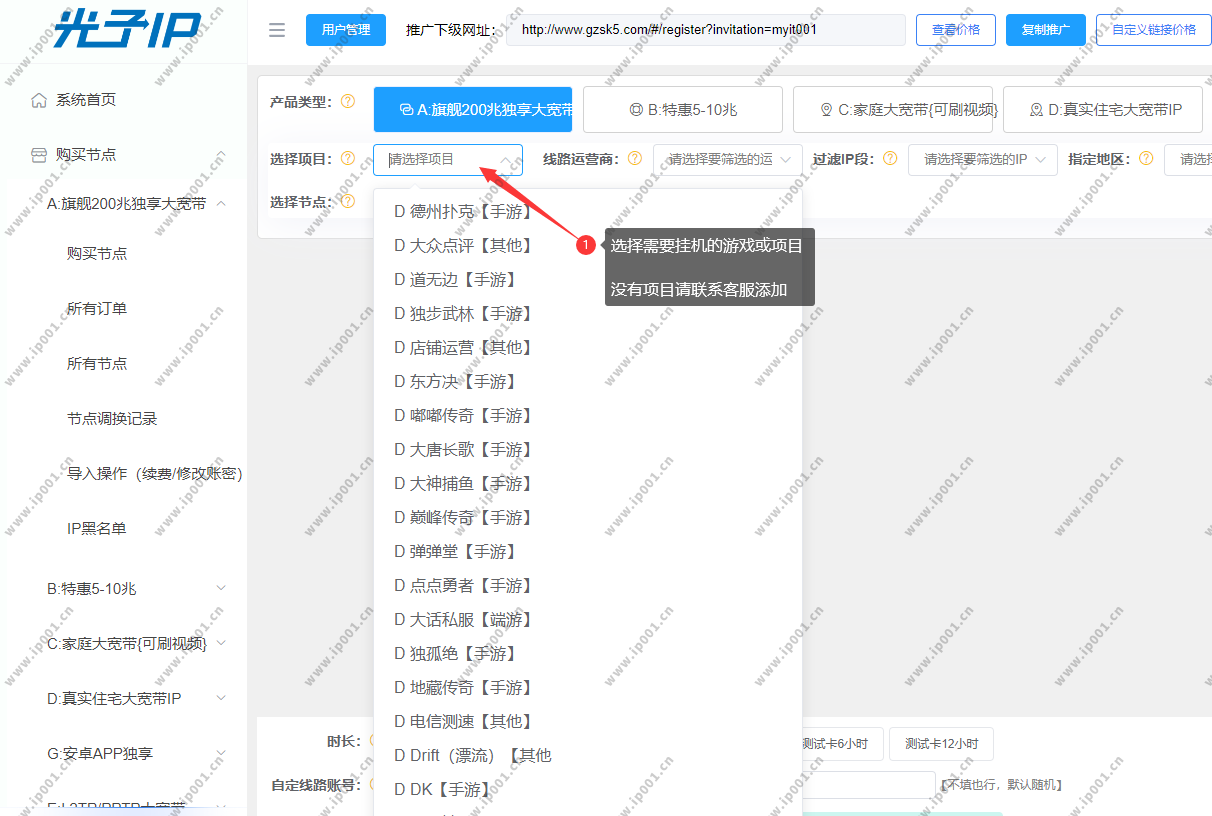Select the 测试卡12小时 duration option
Screen dimensions: 1212x816
tap(941, 744)
